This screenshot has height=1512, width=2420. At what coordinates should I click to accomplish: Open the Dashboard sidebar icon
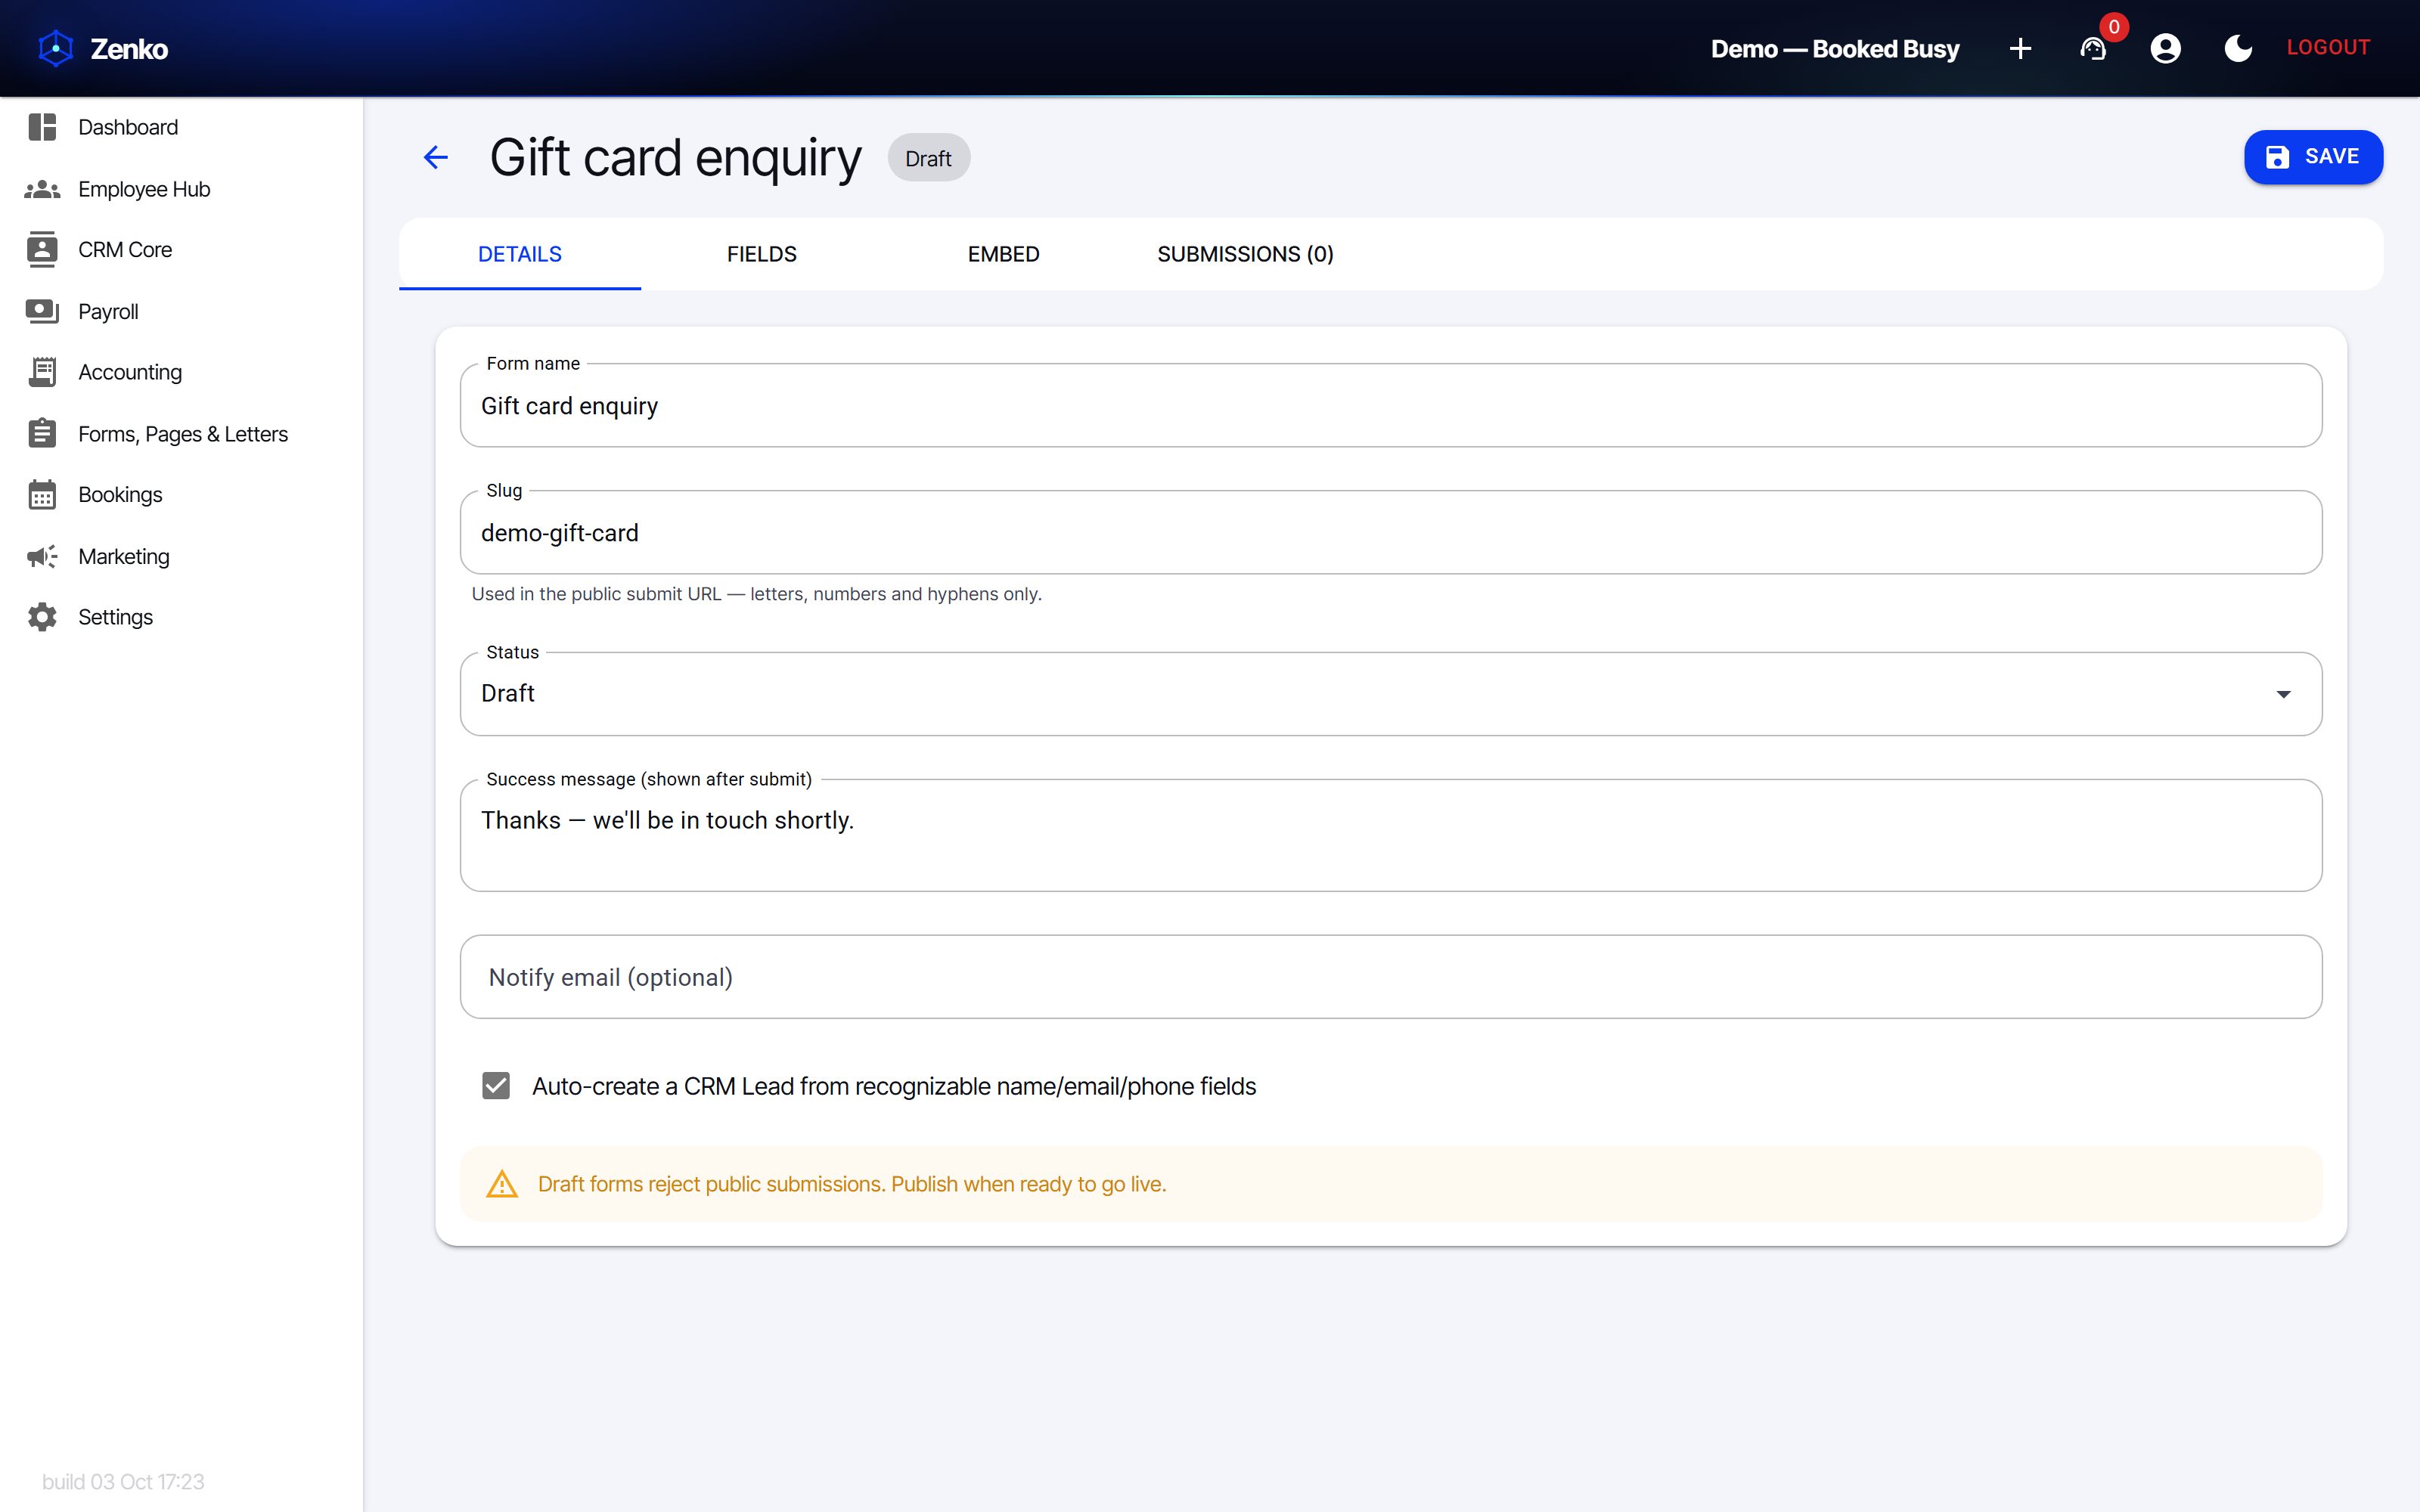click(42, 127)
